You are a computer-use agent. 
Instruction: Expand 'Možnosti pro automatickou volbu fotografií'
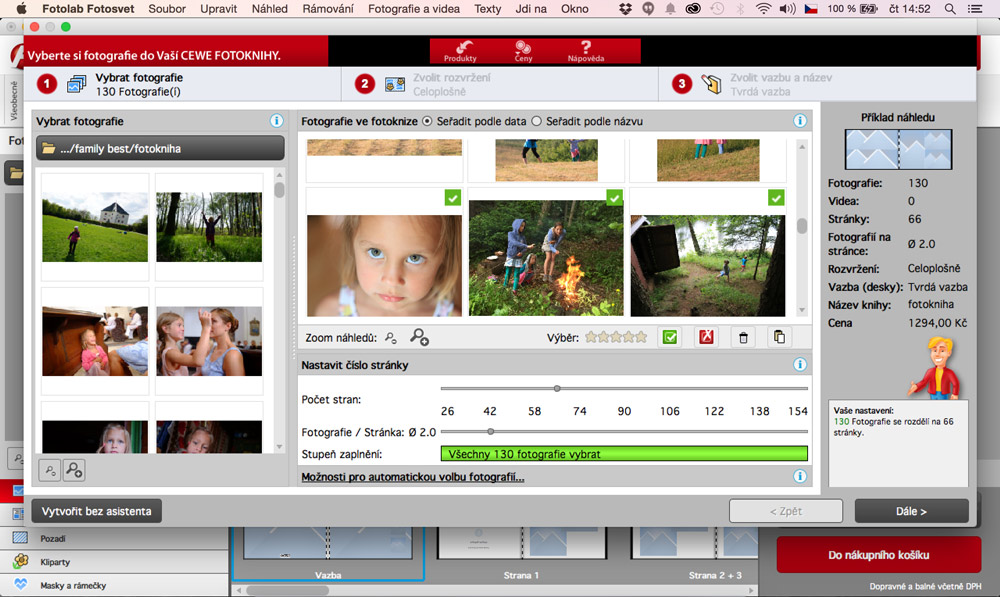coord(413,477)
